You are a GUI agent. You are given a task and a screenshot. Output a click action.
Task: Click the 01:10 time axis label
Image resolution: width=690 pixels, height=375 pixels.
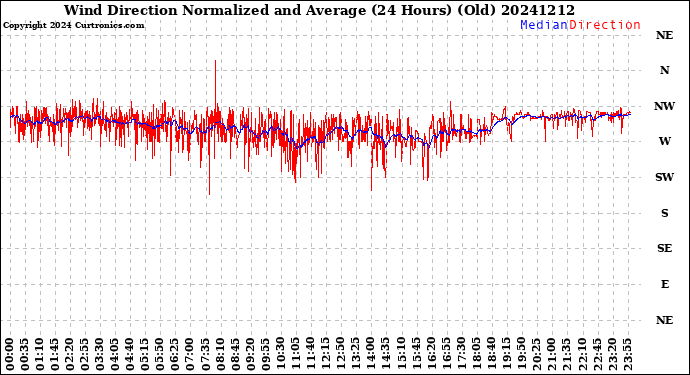[40, 355]
